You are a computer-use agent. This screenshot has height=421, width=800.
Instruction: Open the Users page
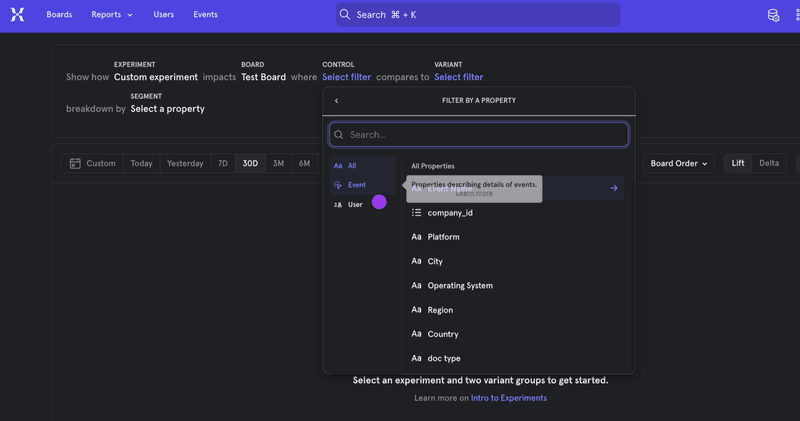pyautogui.click(x=164, y=15)
